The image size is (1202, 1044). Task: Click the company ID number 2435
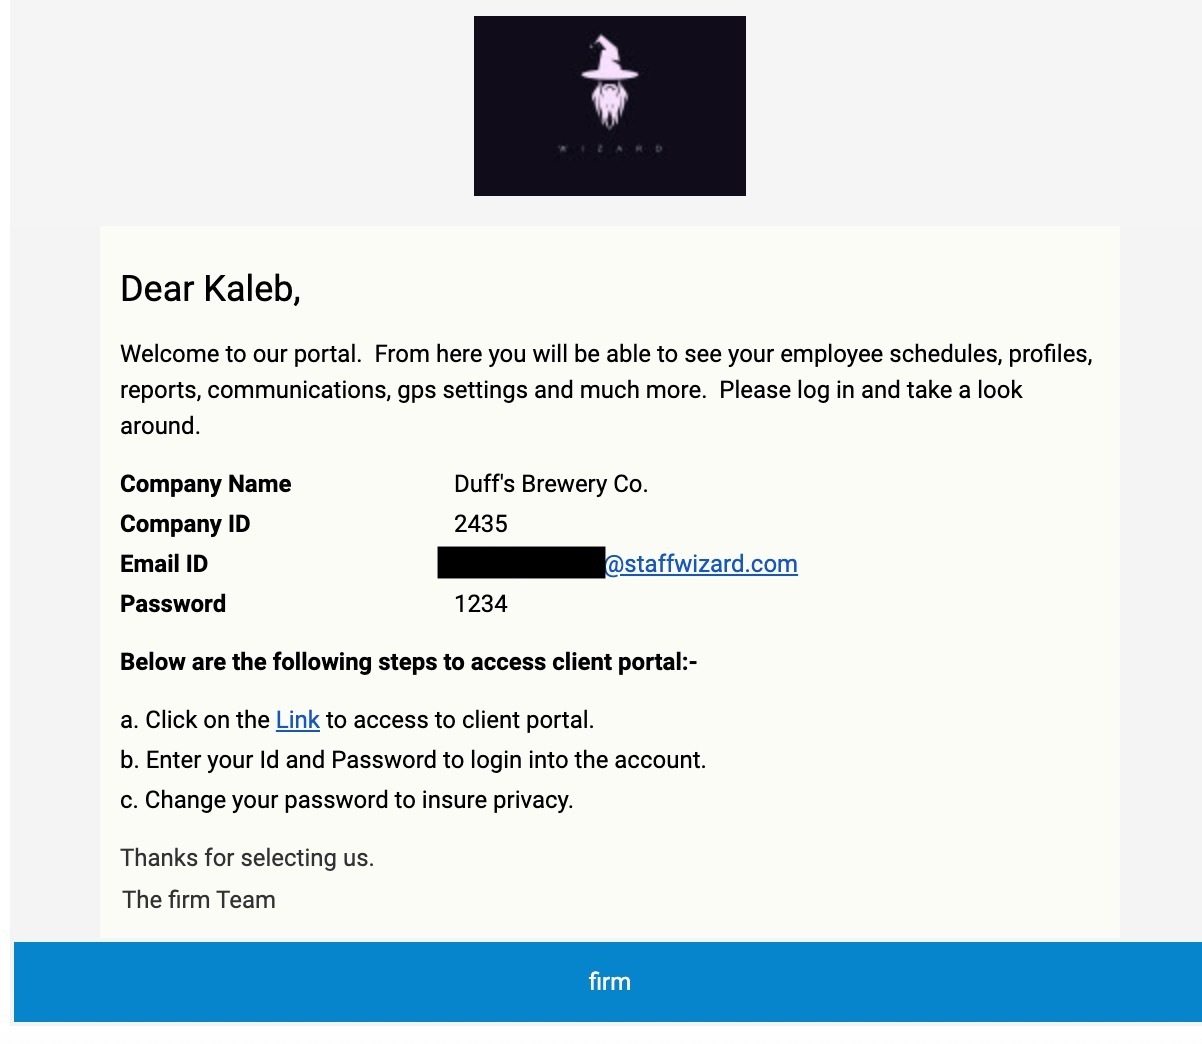pyautogui.click(x=480, y=524)
